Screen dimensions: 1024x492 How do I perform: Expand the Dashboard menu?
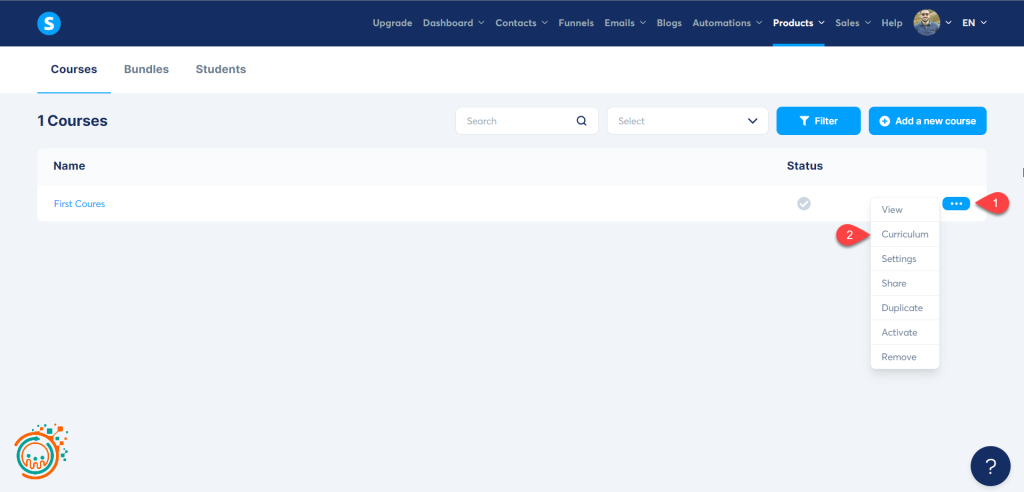pyautogui.click(x=453, y=23)
